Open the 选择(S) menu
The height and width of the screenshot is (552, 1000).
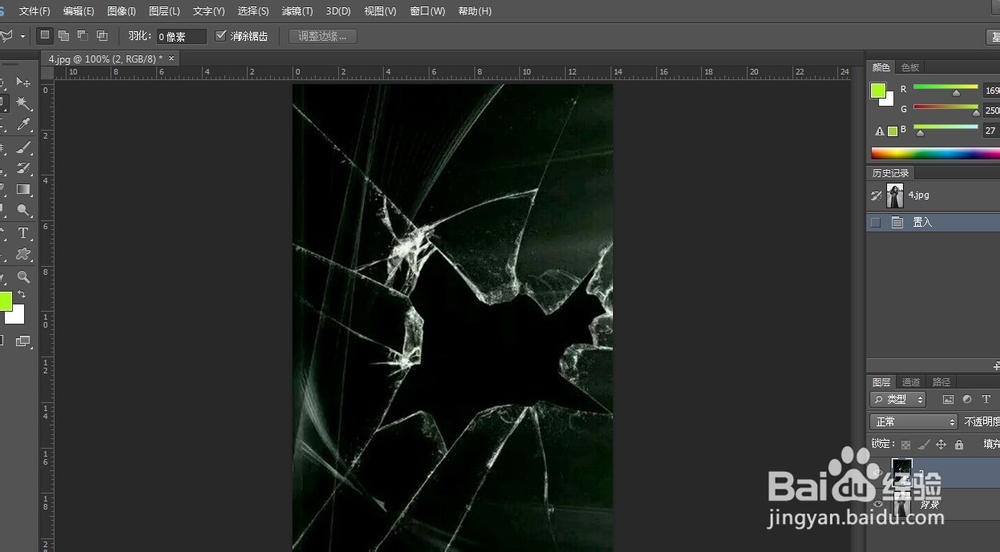(253, 11)
